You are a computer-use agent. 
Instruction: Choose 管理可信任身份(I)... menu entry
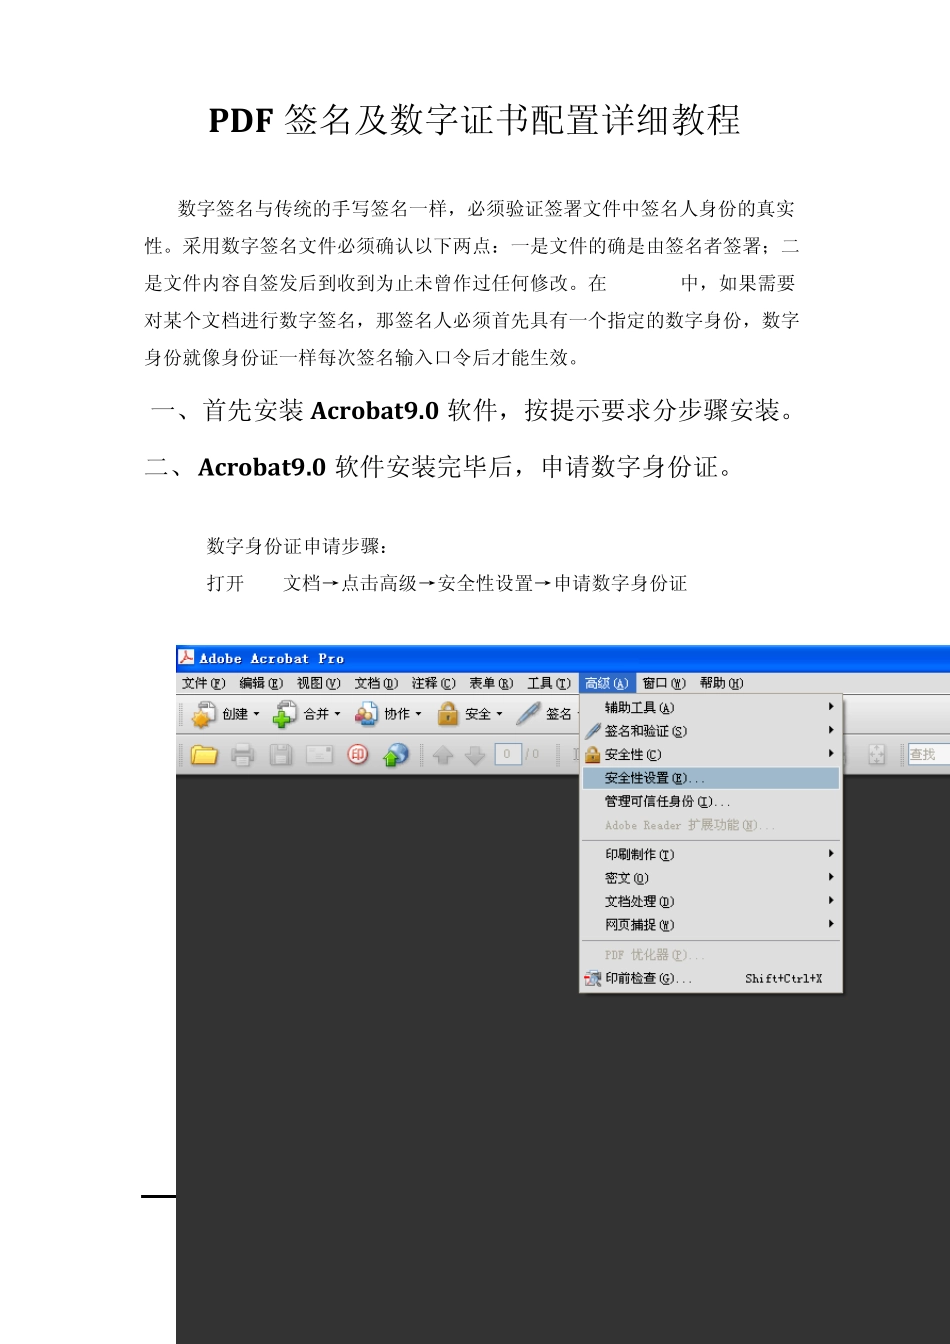pyautogui.click(x=711, y=801)
